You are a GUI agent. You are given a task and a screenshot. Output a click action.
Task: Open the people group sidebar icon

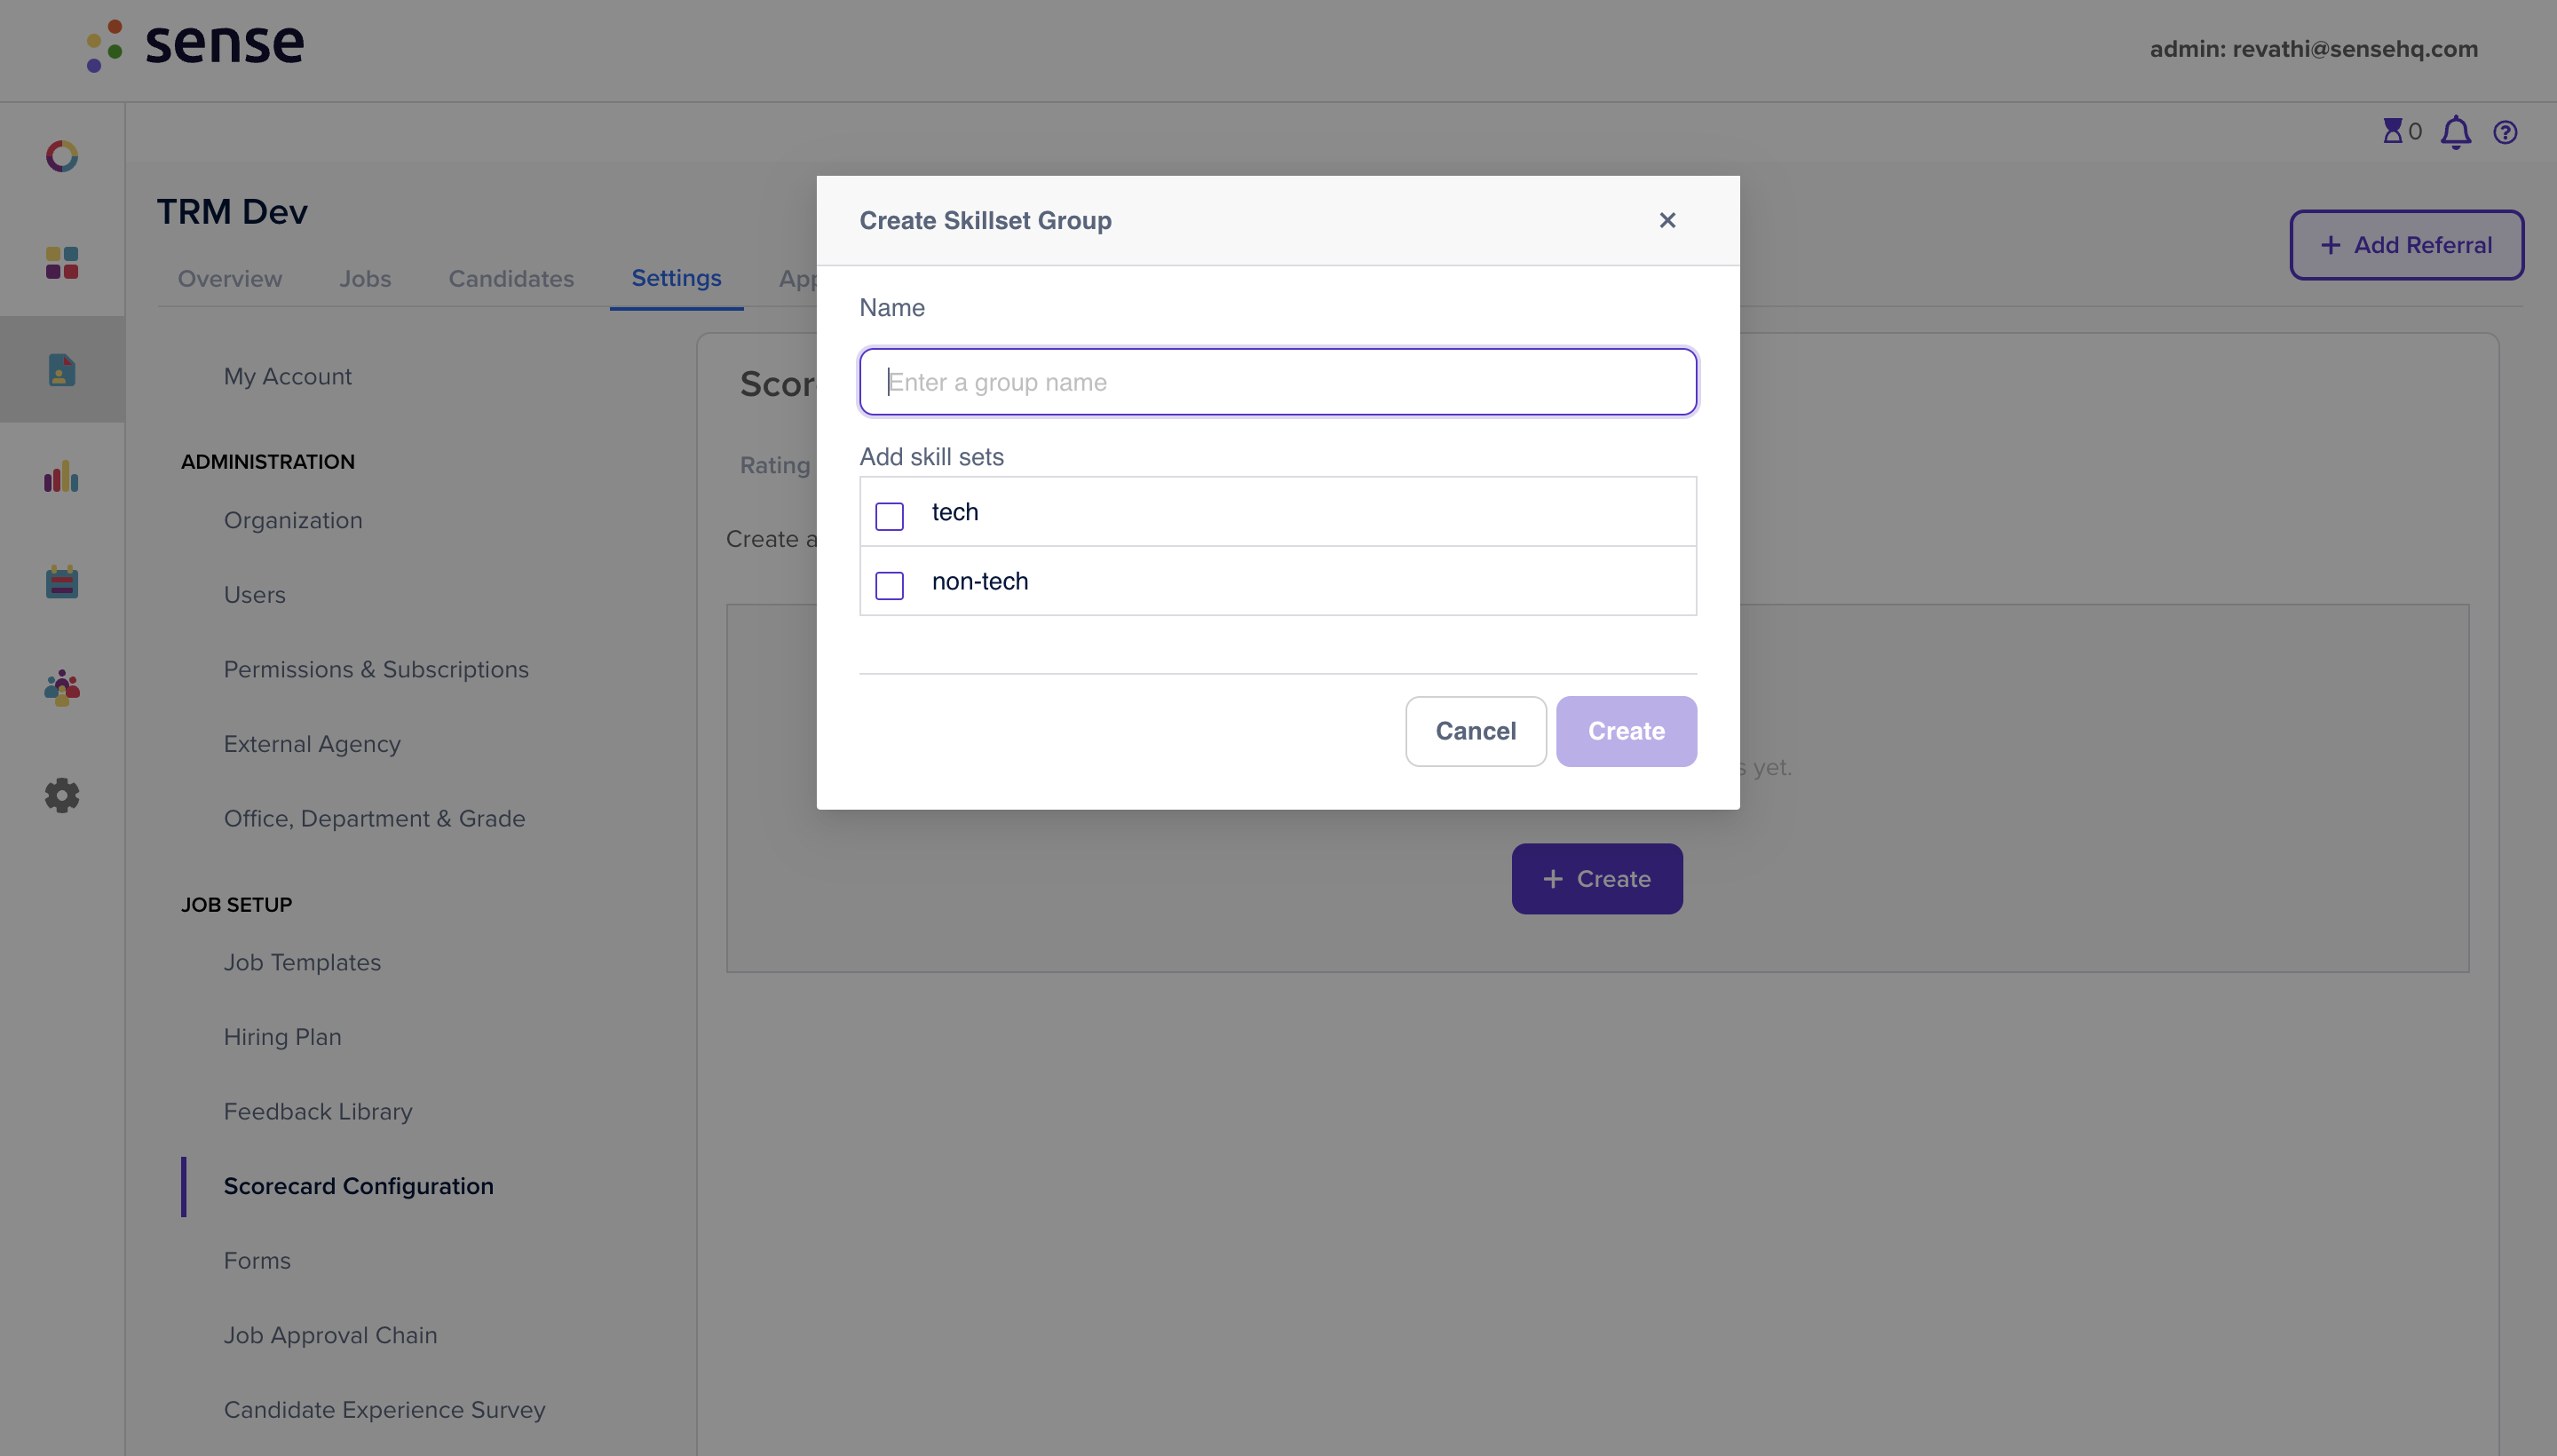(62, 688)
